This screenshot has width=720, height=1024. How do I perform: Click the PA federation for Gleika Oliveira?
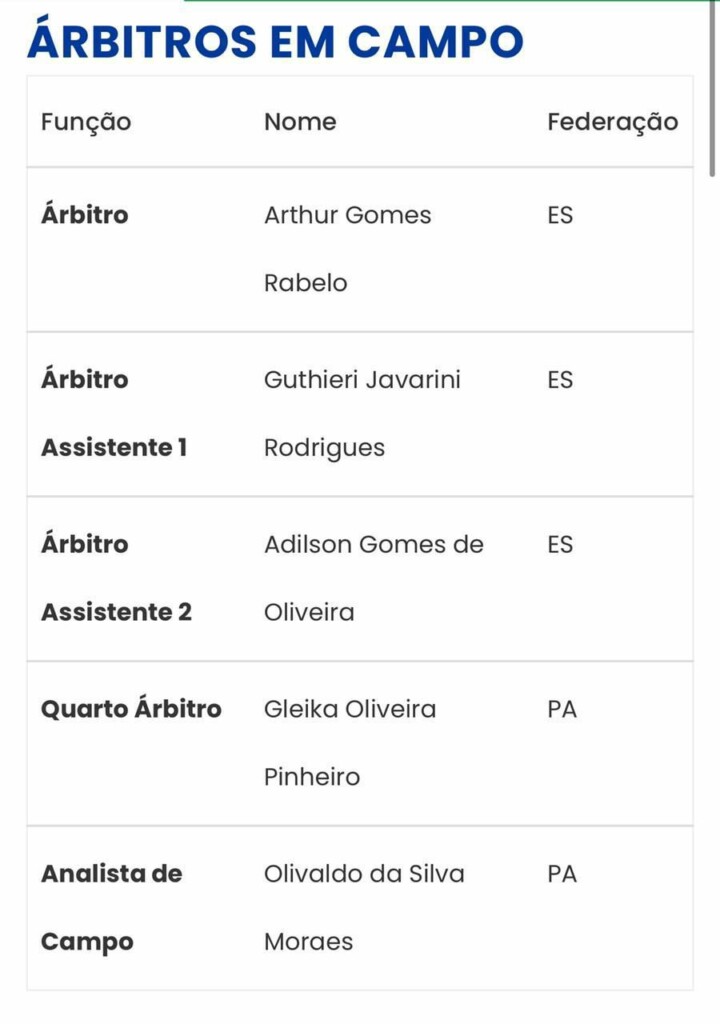[x=562, y=709]
